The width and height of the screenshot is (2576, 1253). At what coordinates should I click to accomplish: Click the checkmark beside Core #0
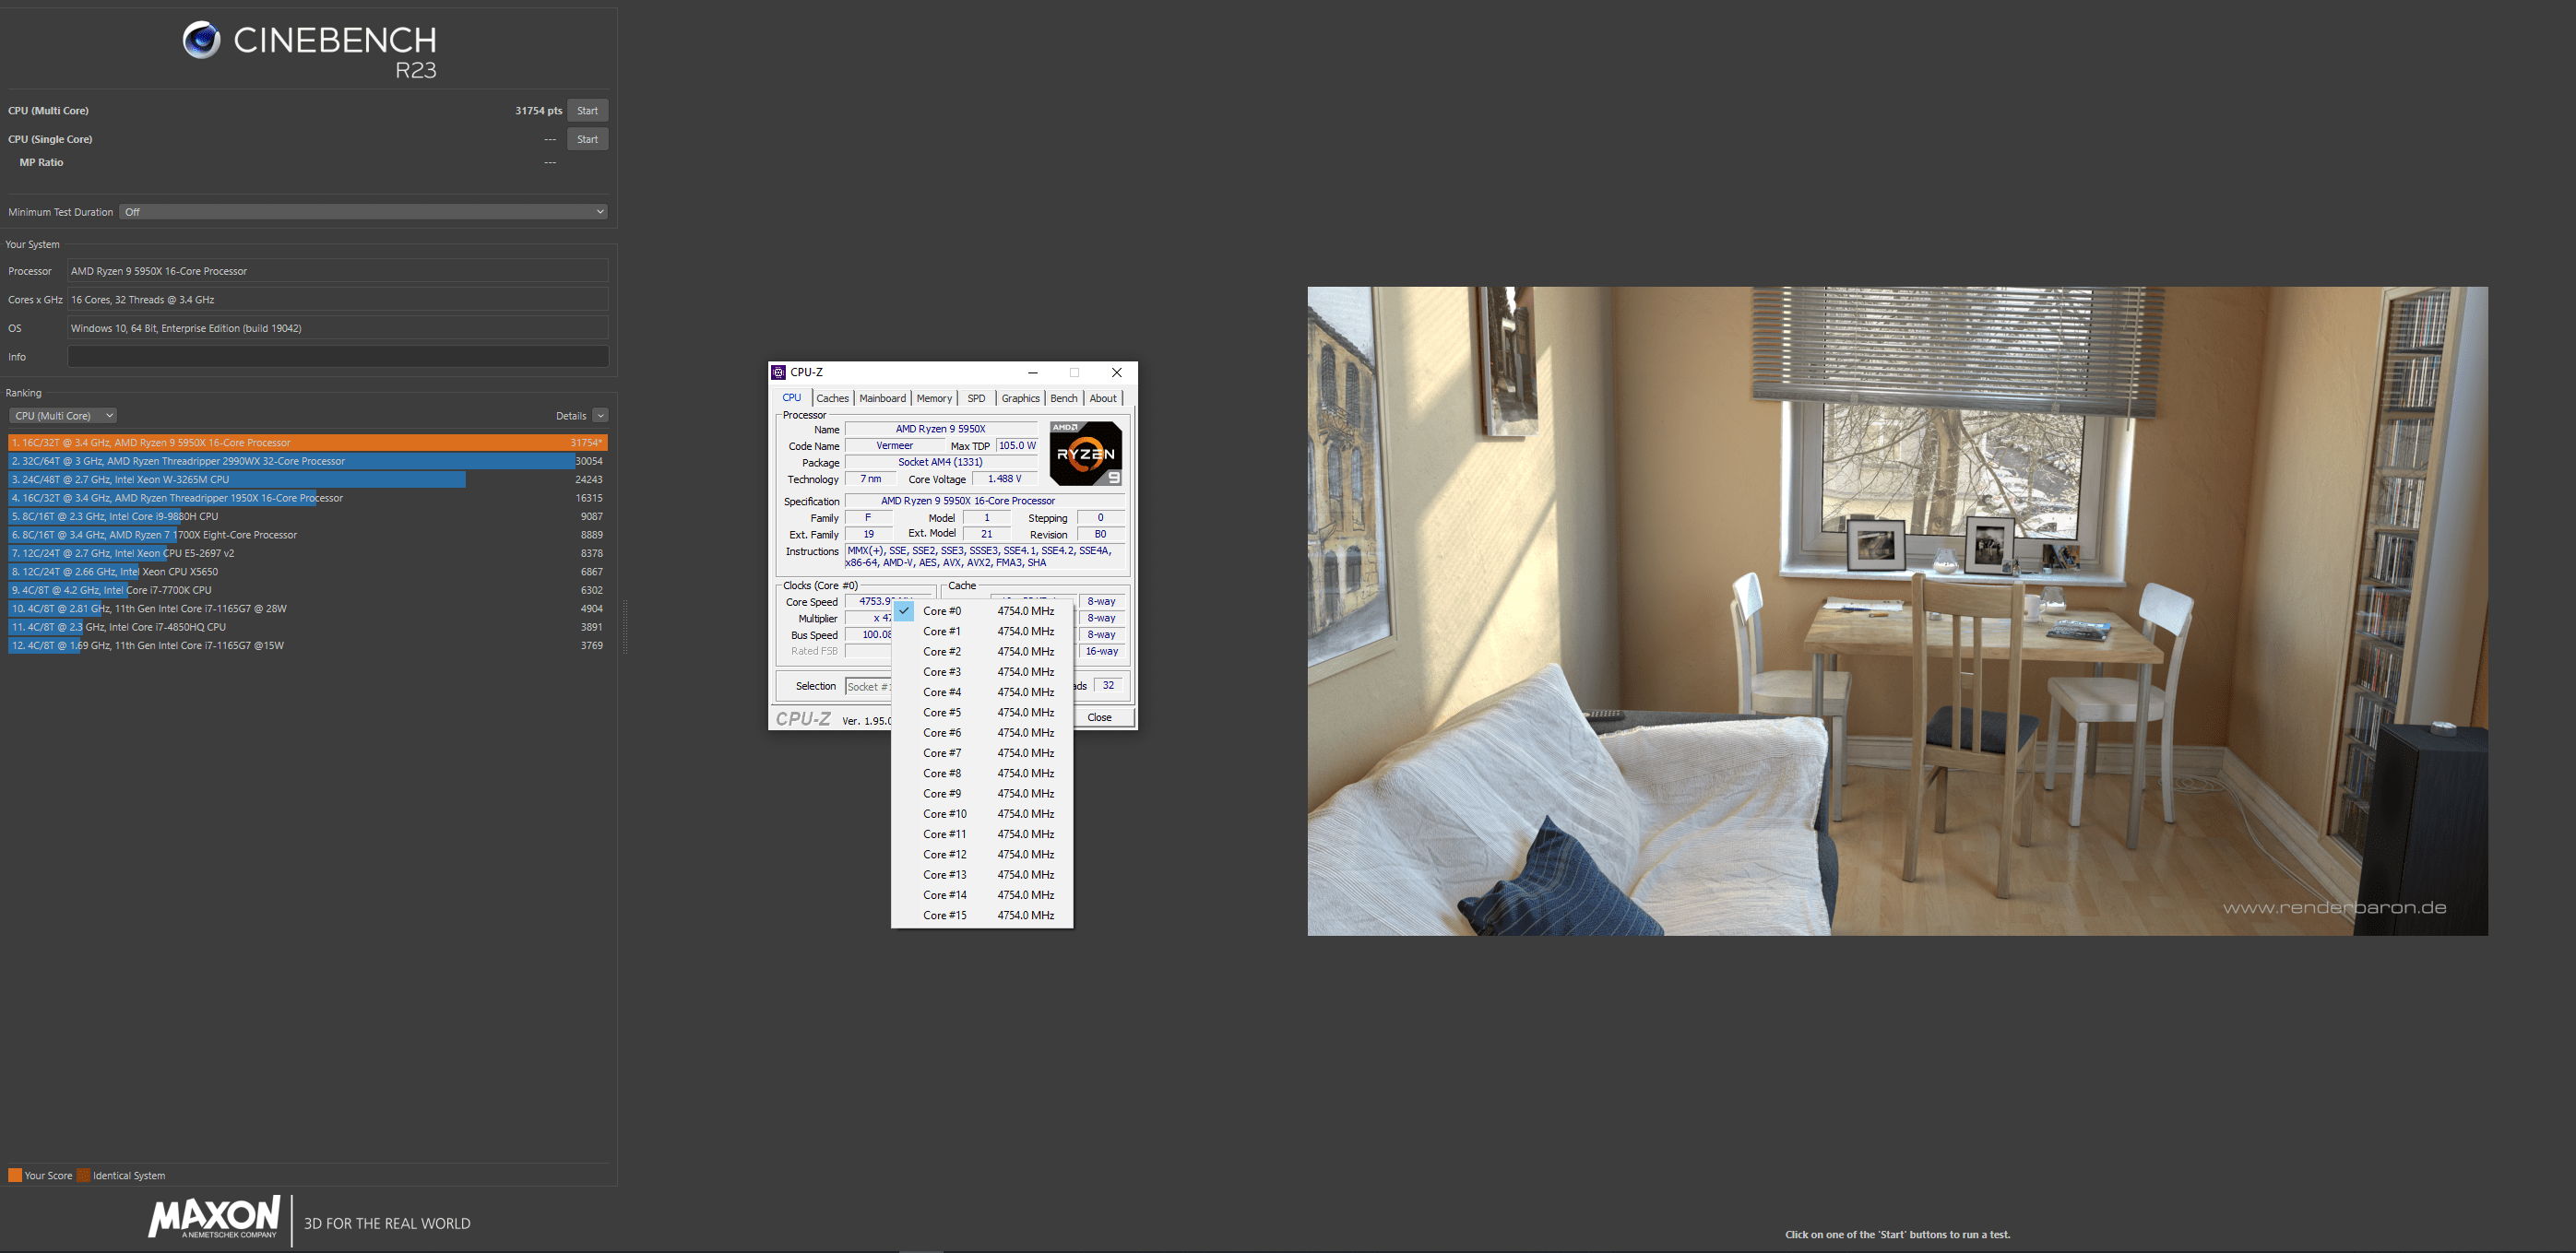pos(903,610)
